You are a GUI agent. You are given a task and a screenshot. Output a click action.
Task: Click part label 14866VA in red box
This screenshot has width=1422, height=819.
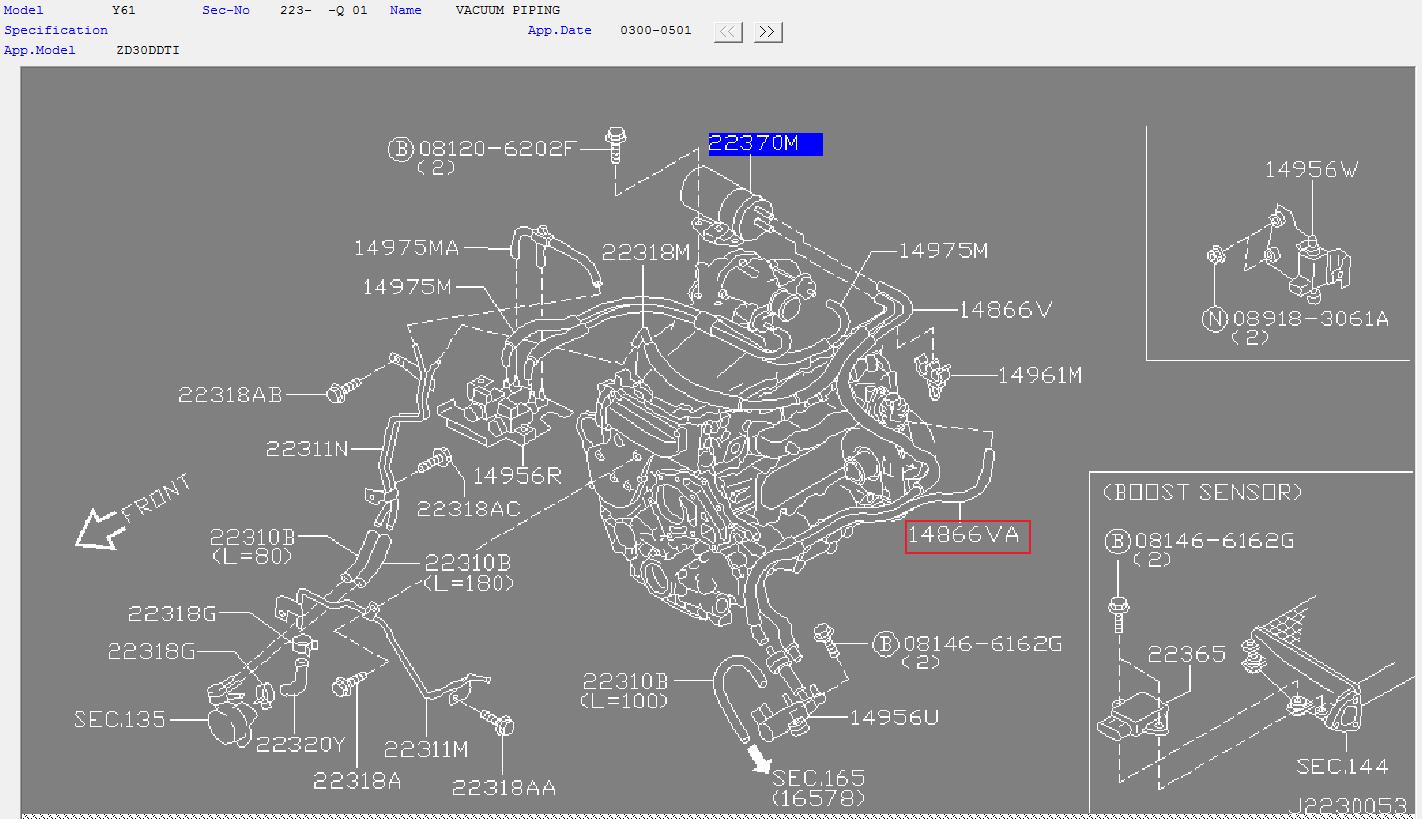[967, 536]
